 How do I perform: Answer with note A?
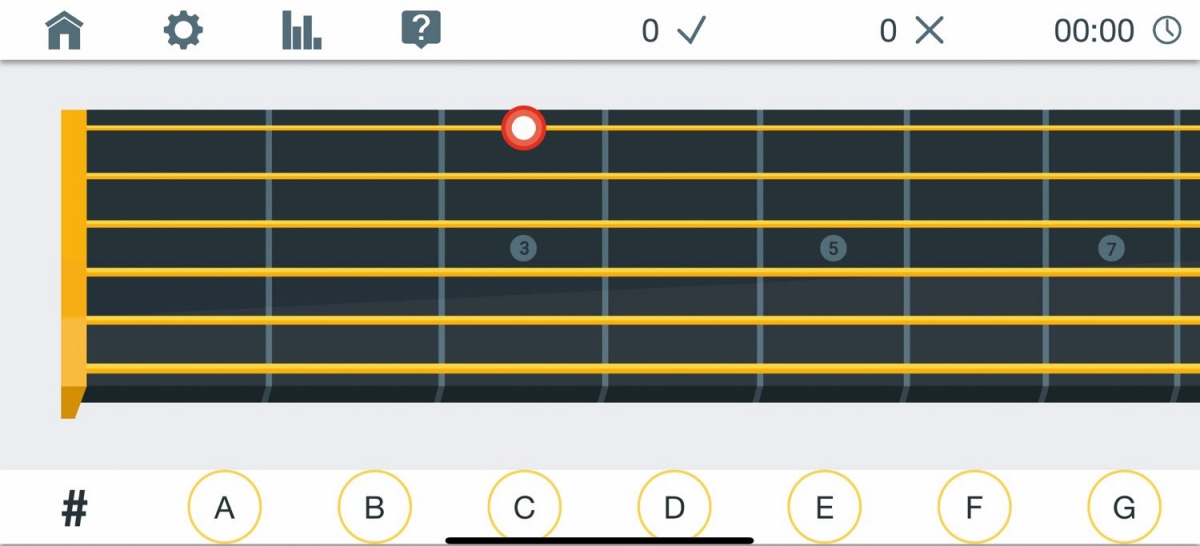(224, 508)
